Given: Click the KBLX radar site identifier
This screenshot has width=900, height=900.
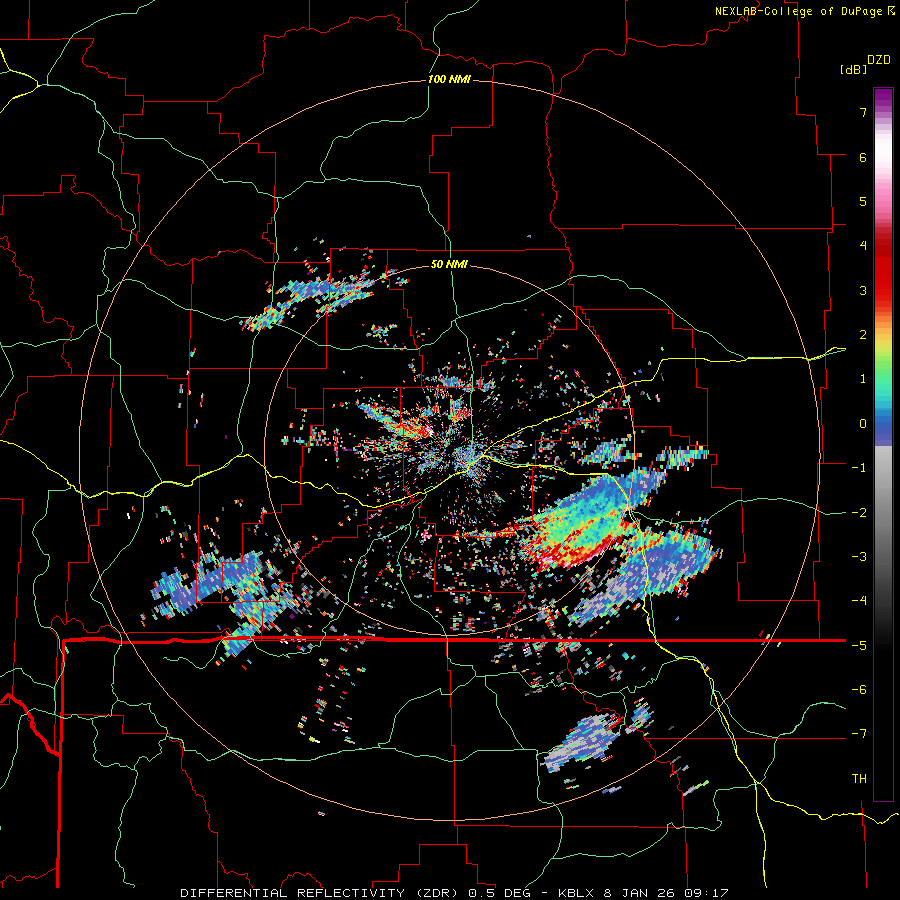Looking at the screenshot, I should point(577,893).
